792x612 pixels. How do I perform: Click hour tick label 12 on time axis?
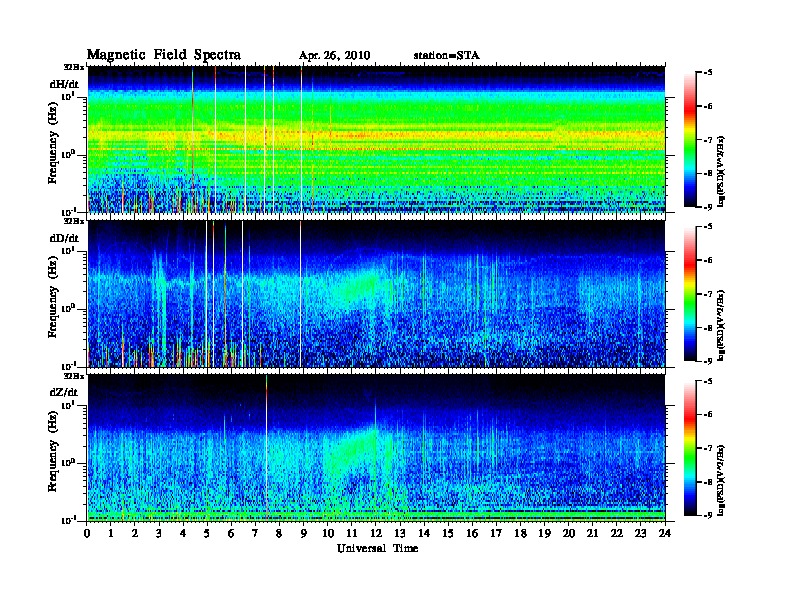pyautogui.click(x=376, y=534)
